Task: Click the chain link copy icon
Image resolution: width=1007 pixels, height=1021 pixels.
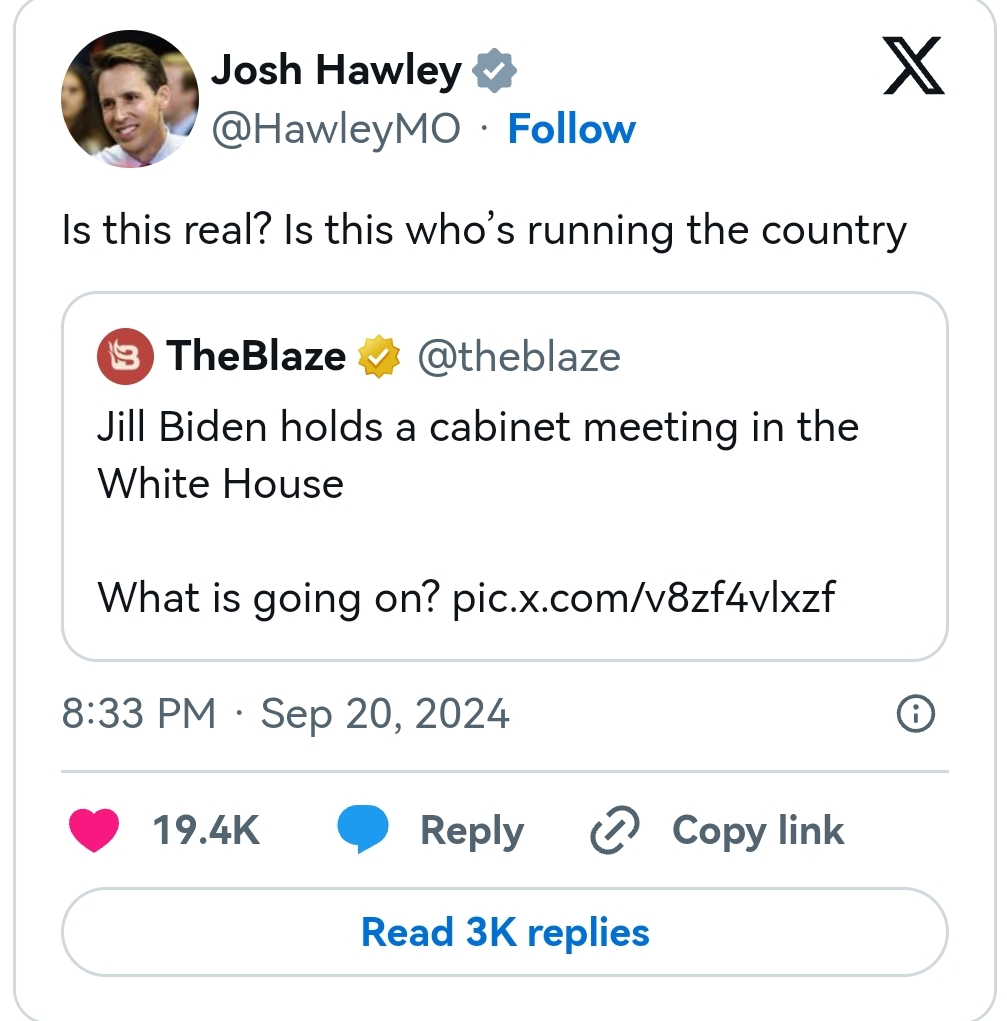Action: click(x=617, y=831)
